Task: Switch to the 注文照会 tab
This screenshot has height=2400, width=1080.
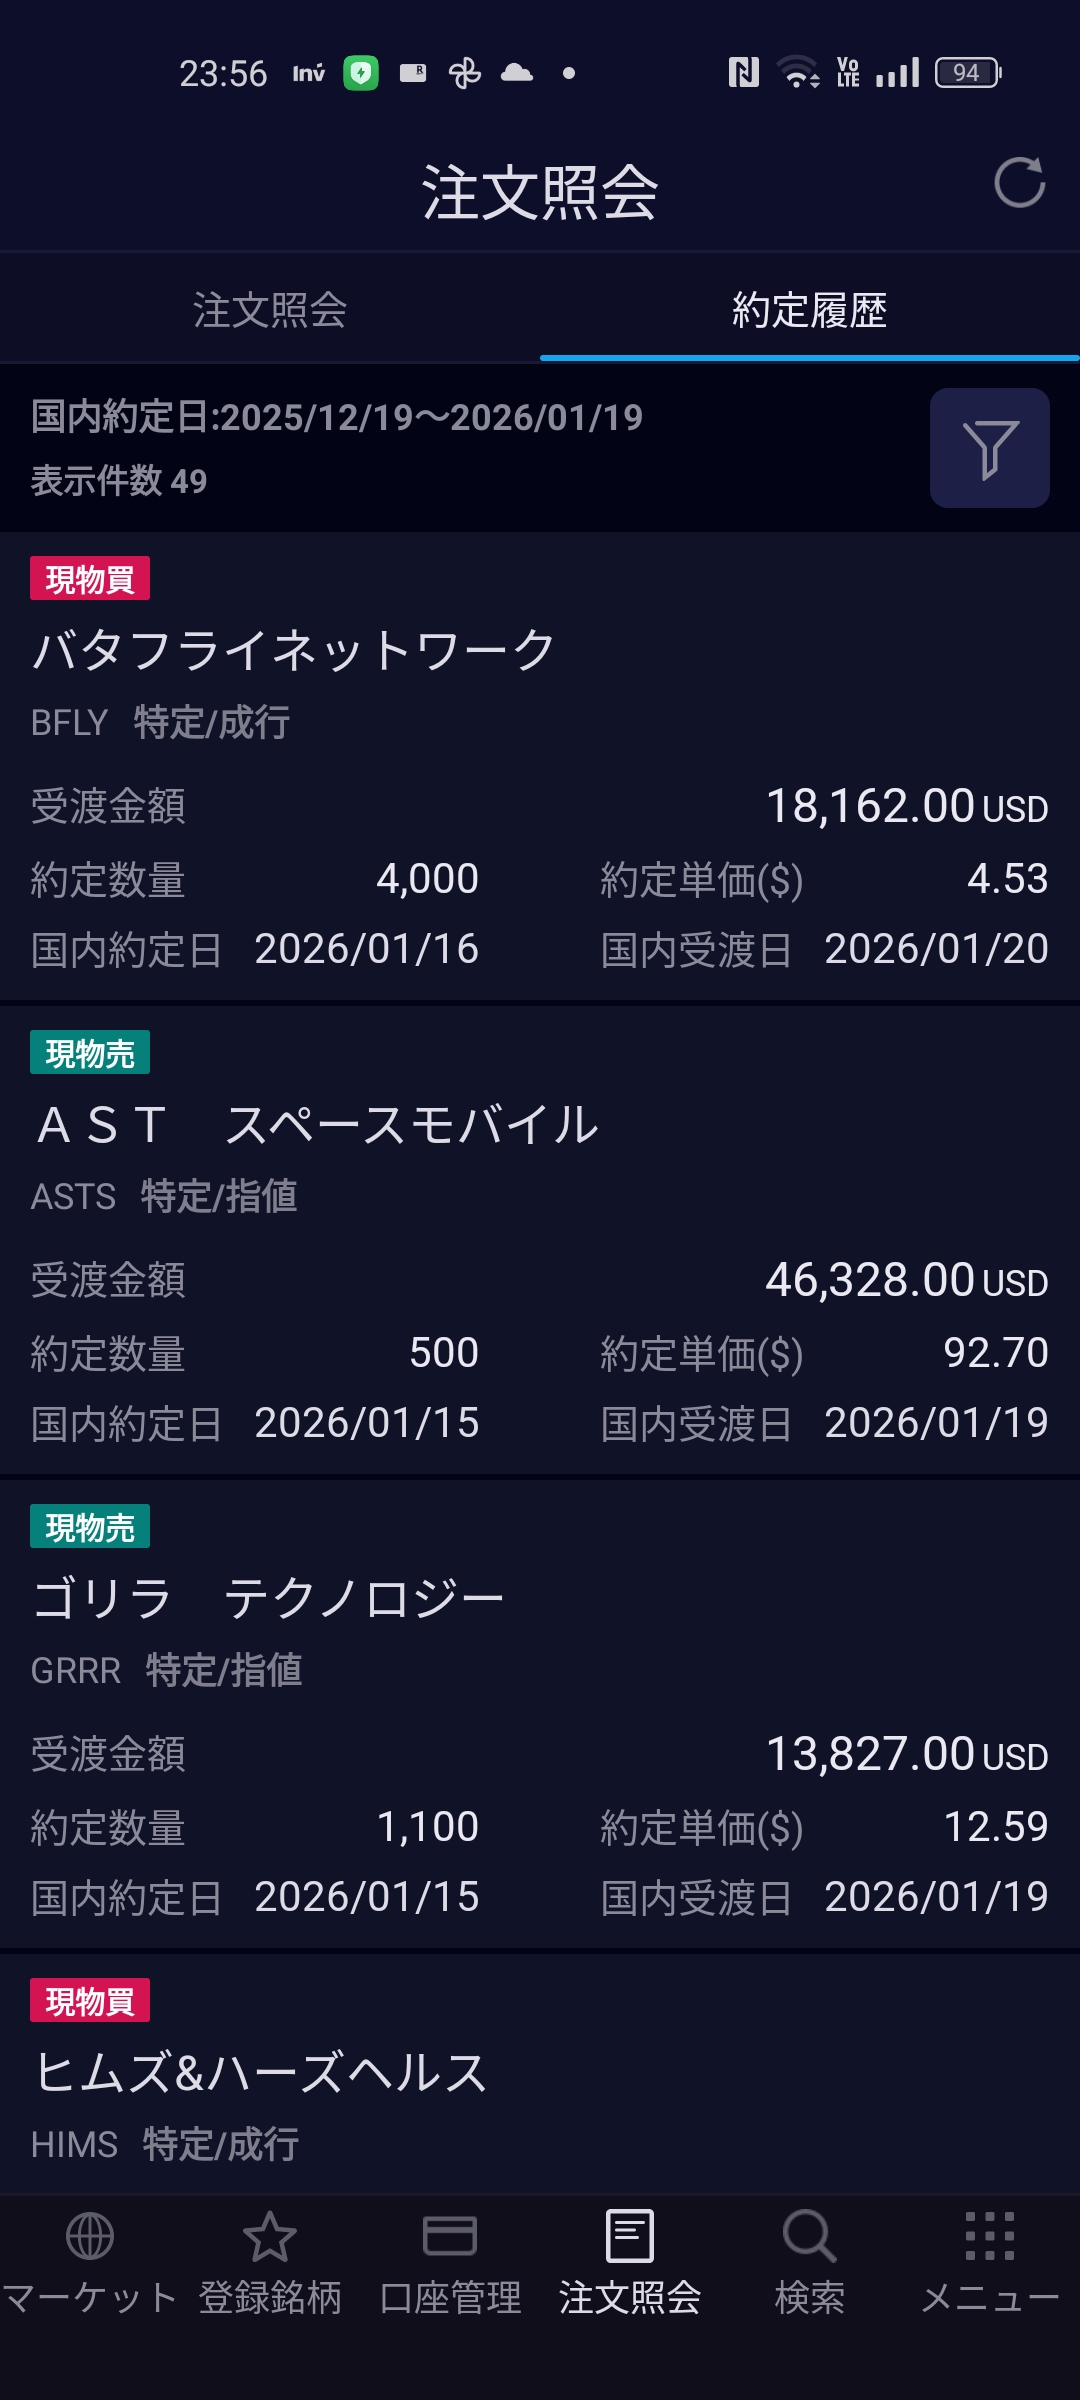Action: pyautogui.click(x=270, y=310)
